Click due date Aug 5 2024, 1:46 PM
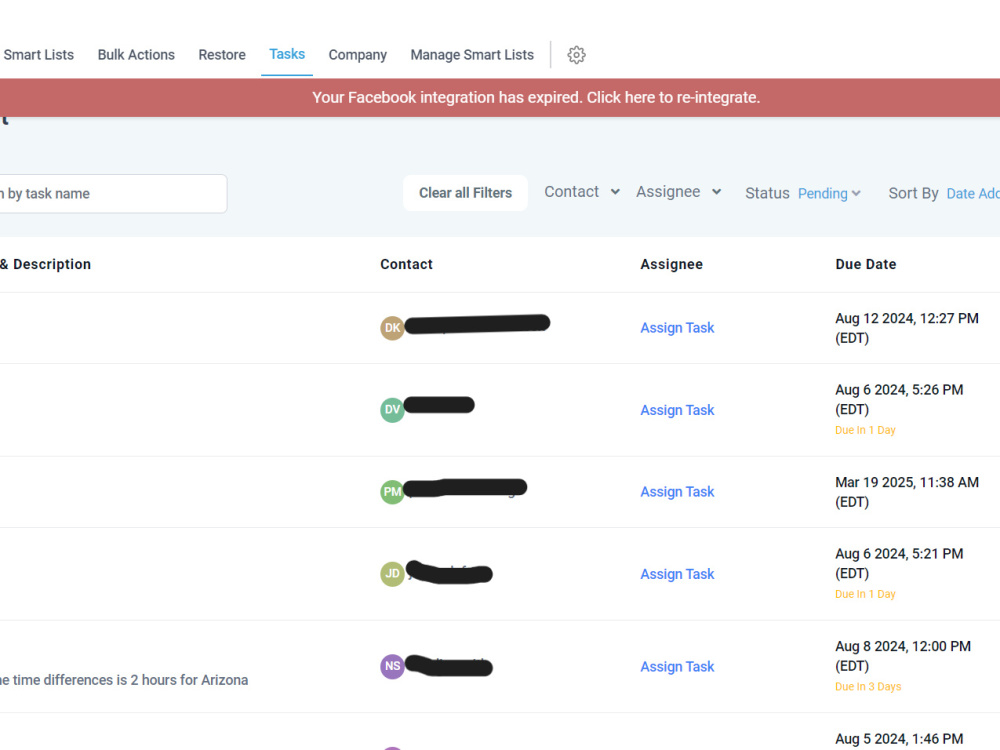 click(899, 739)
